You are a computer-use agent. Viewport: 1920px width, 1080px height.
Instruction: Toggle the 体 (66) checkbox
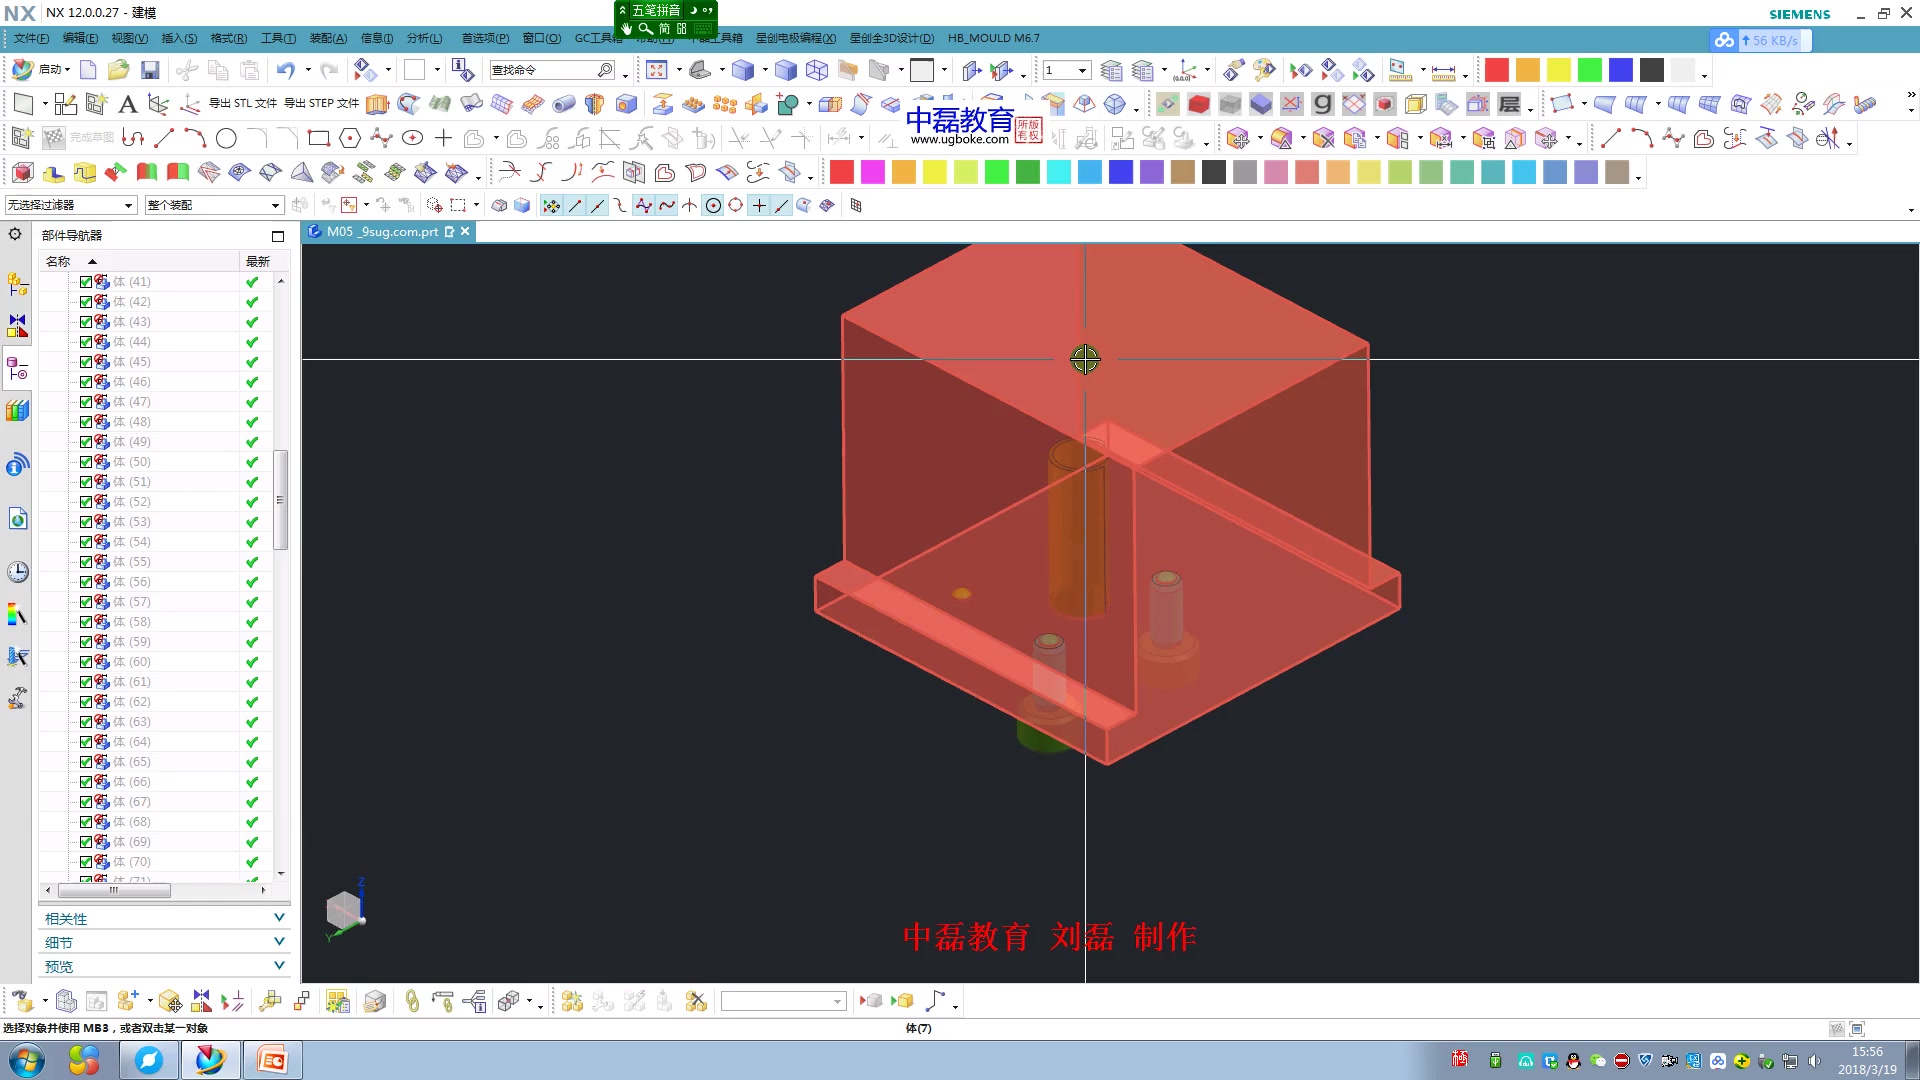pyautogui.click(x=86, y=782)
